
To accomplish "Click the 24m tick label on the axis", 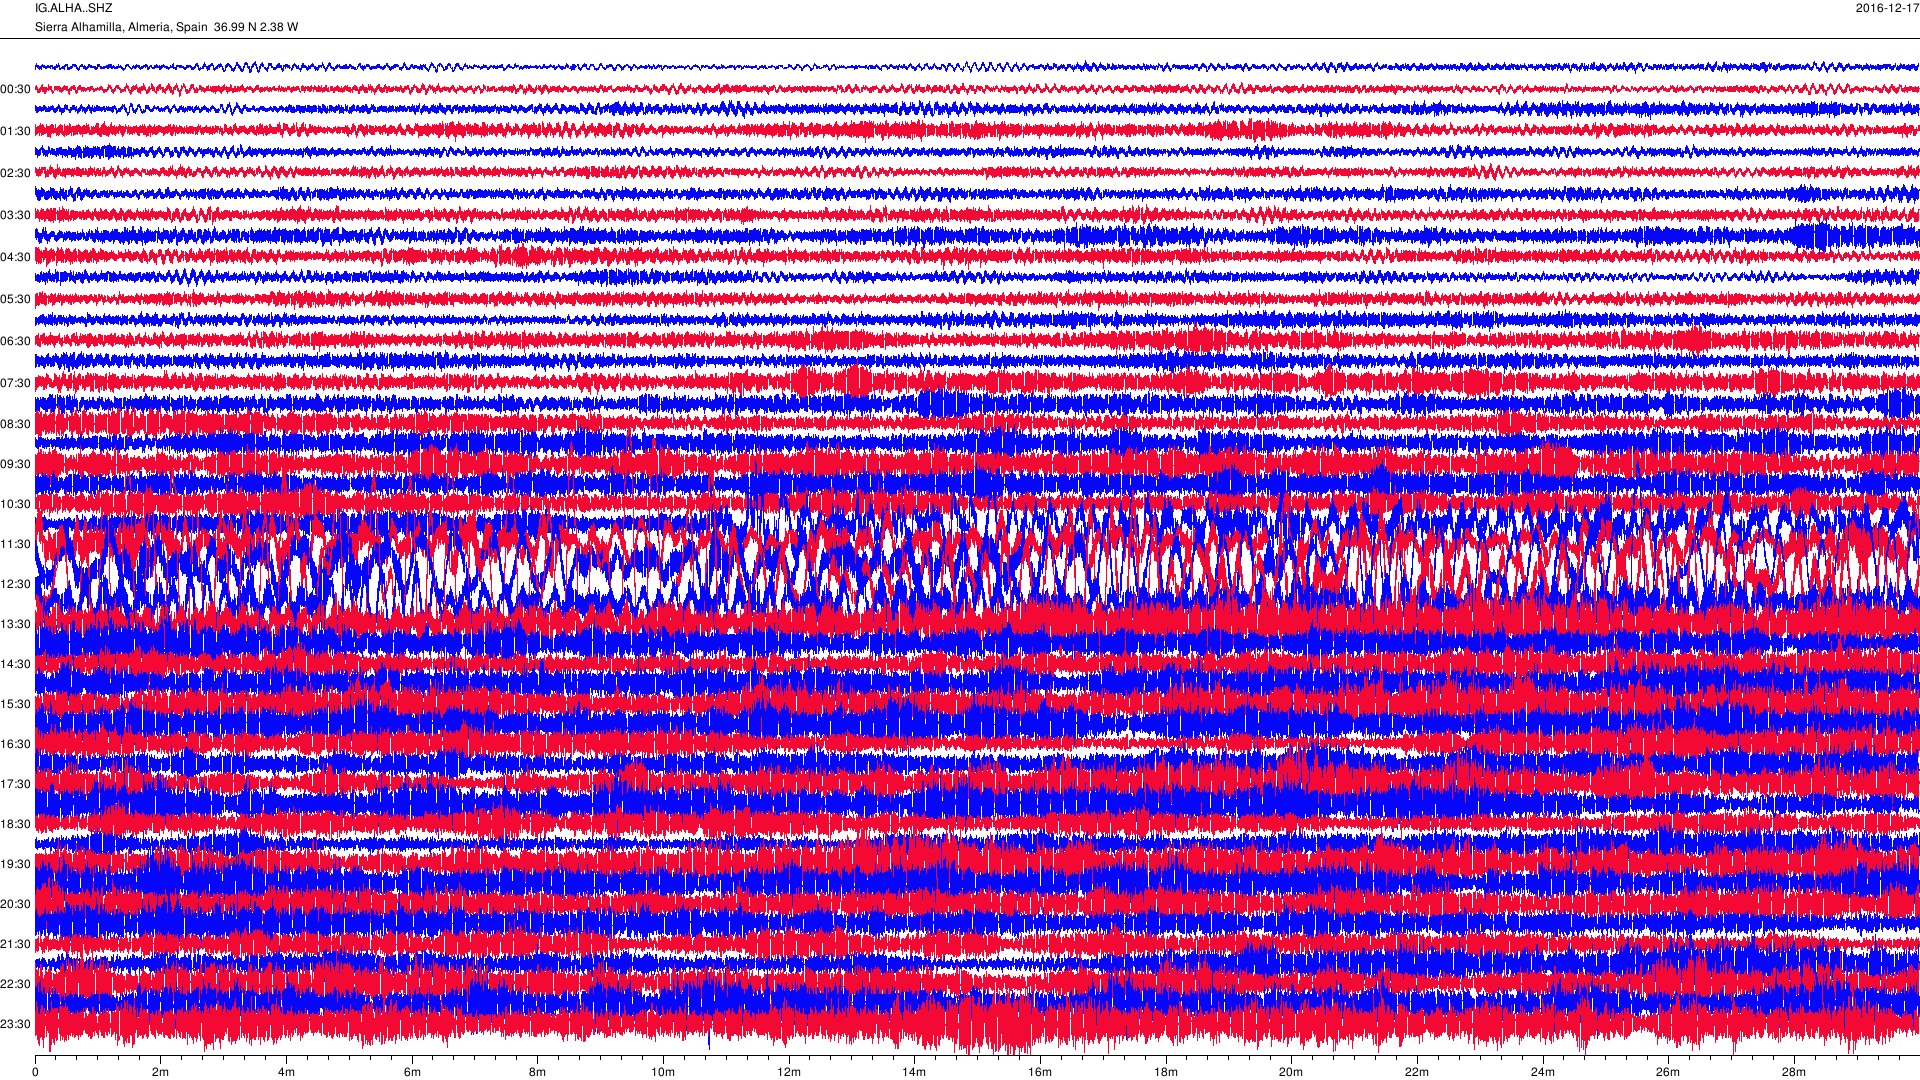I will click(x=1543, y=1072).
